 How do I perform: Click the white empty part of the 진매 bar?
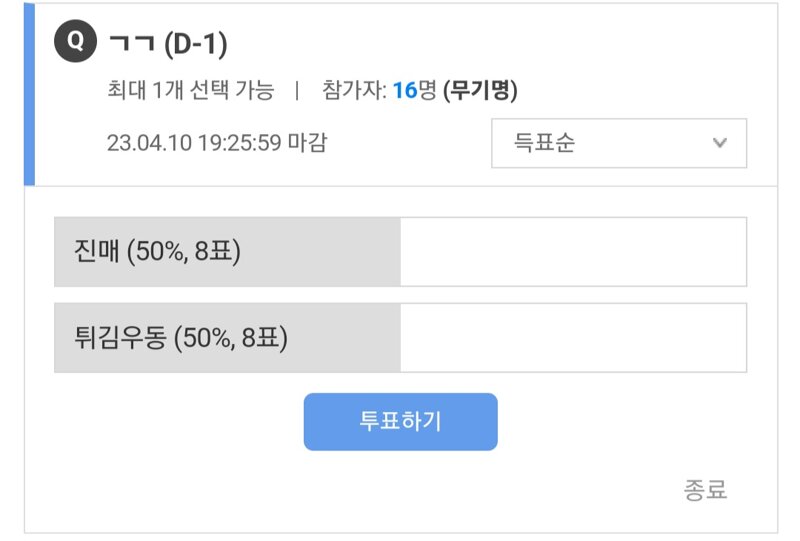click(574, 252)
